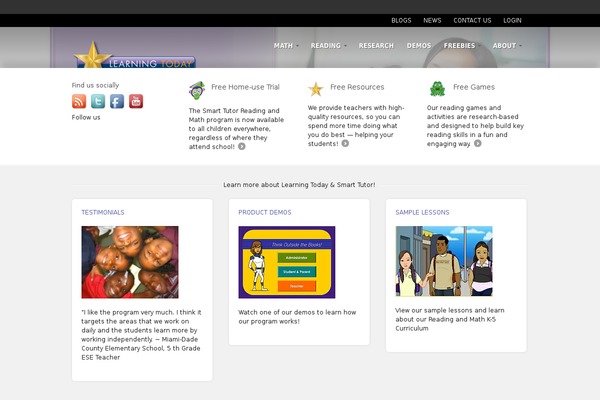600x400 pixels.
Task: Open the Facebook social icon
Action: coord(117,101)
